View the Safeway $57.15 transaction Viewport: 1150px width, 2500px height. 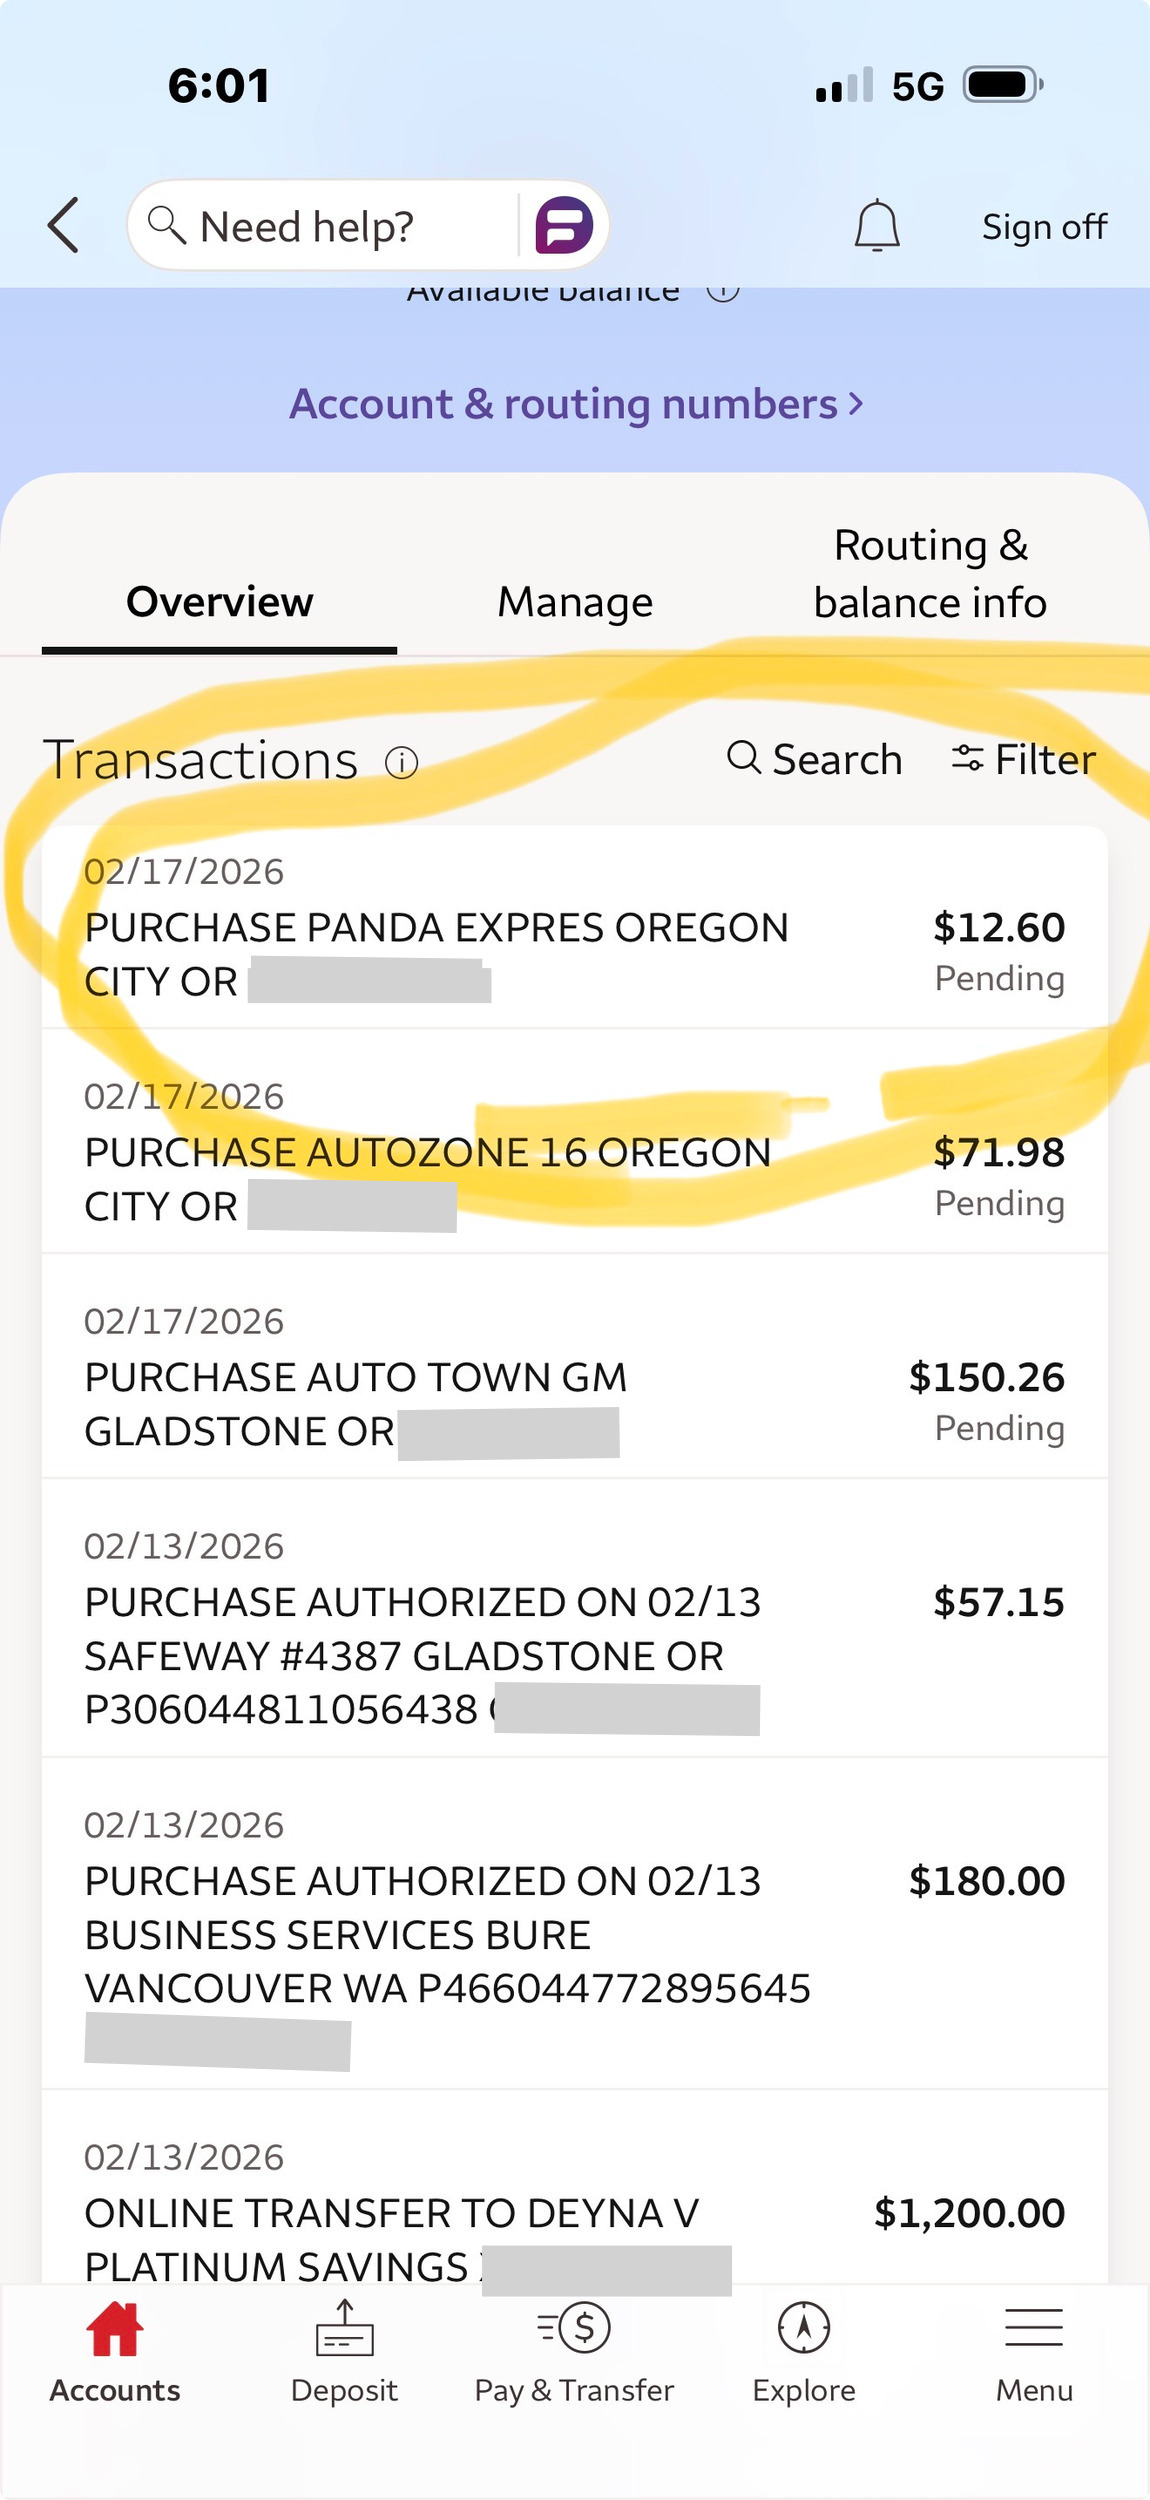(575, 1630)
